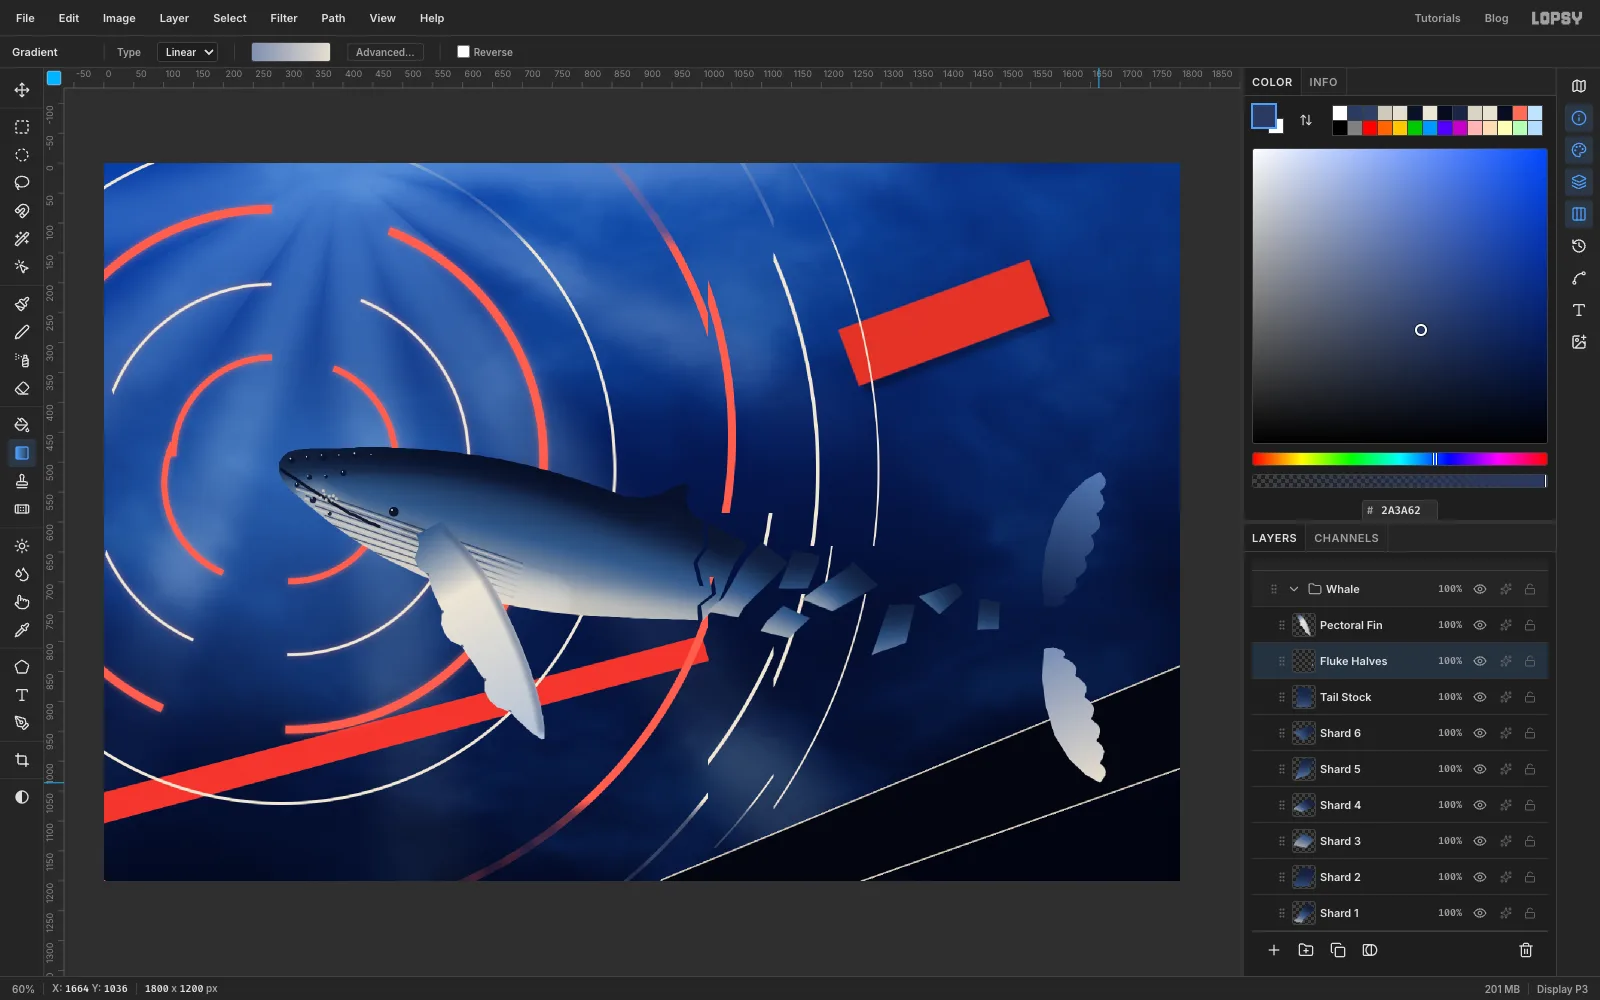Open the gradient preset picker
Image resolution: width=1600 pixels, height=1000 pixels.
291,52
